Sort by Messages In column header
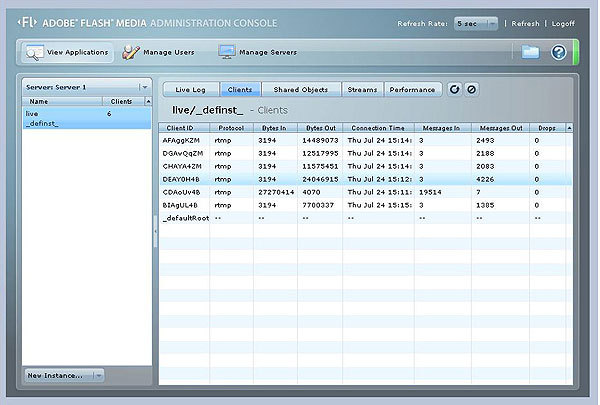The height and width of the screenshot is (405, 600). [443, 128]
